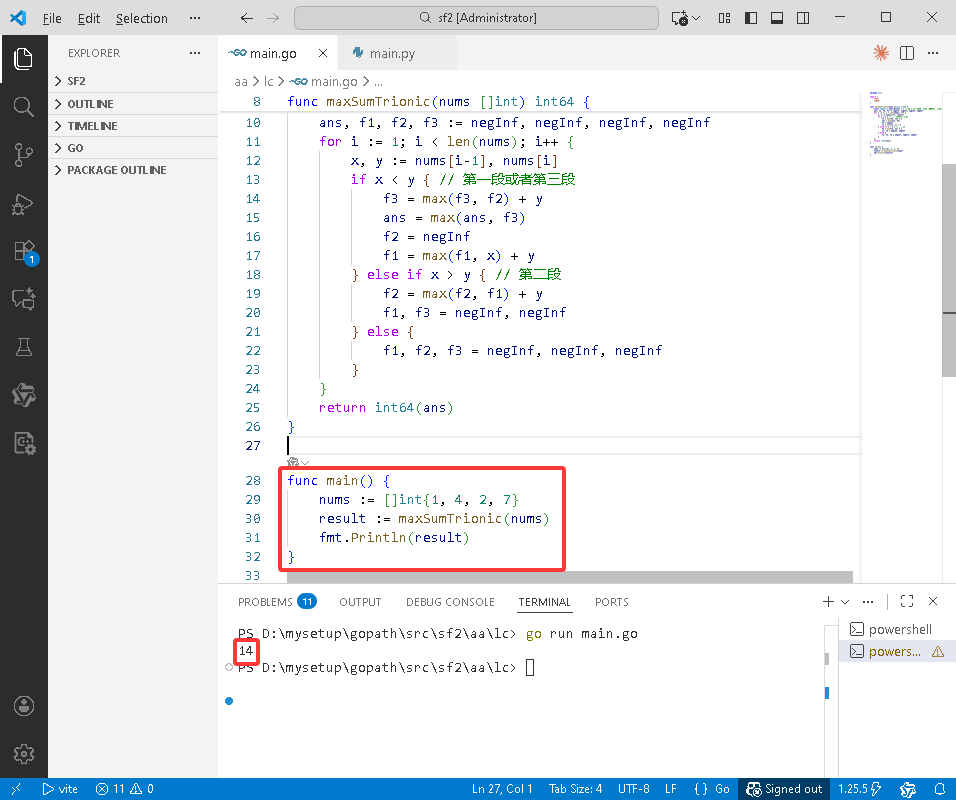Expand the PACKAGE OUTLINE section
The width and height of the screenshot is (956, 800).
[x=133, y=170]
